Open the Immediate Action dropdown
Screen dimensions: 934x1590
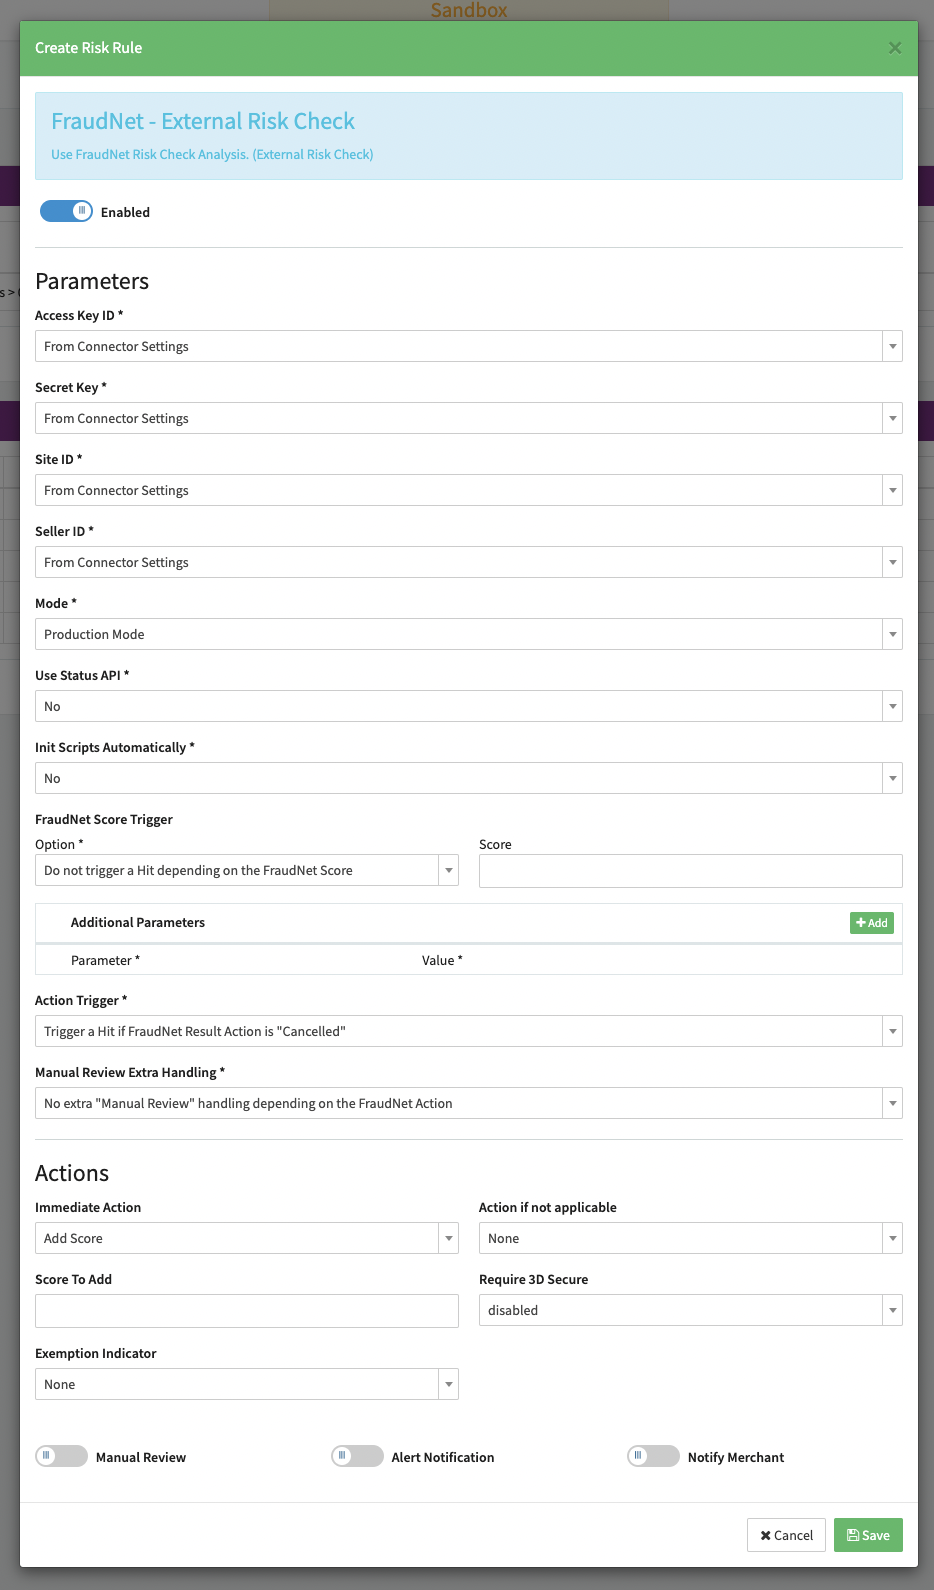pyautogui.click(x=246, y=1238)
